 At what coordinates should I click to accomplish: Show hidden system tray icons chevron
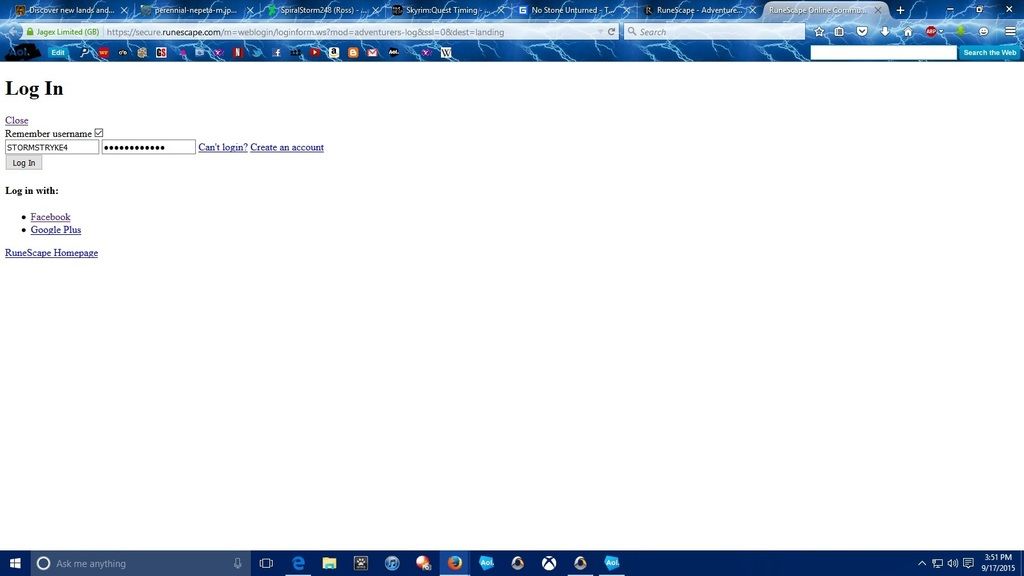click(x=921, y=563)
